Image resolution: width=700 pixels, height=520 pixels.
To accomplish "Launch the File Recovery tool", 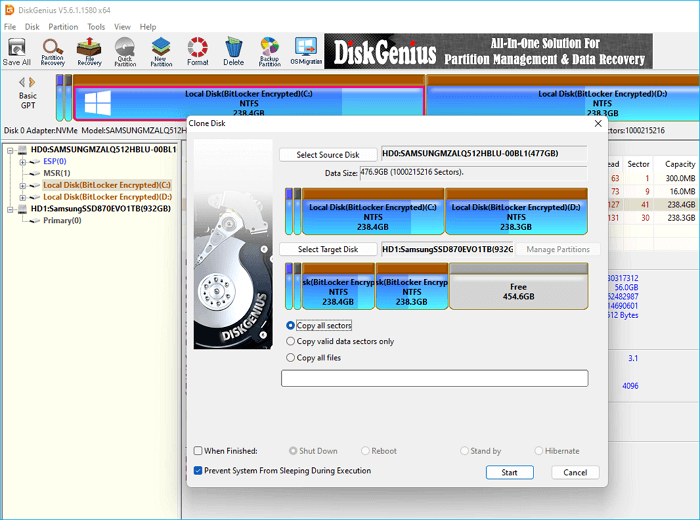I will coord(89,52).
